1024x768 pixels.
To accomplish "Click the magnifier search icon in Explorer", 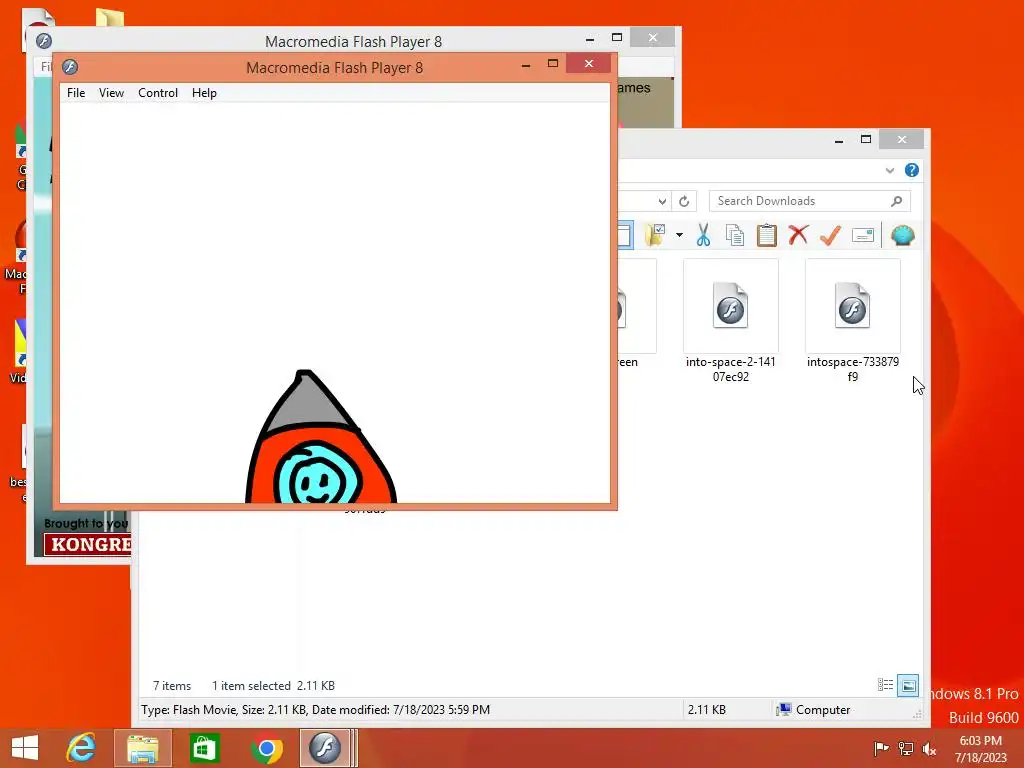I will pyautogui.click(x=897, y=201).
